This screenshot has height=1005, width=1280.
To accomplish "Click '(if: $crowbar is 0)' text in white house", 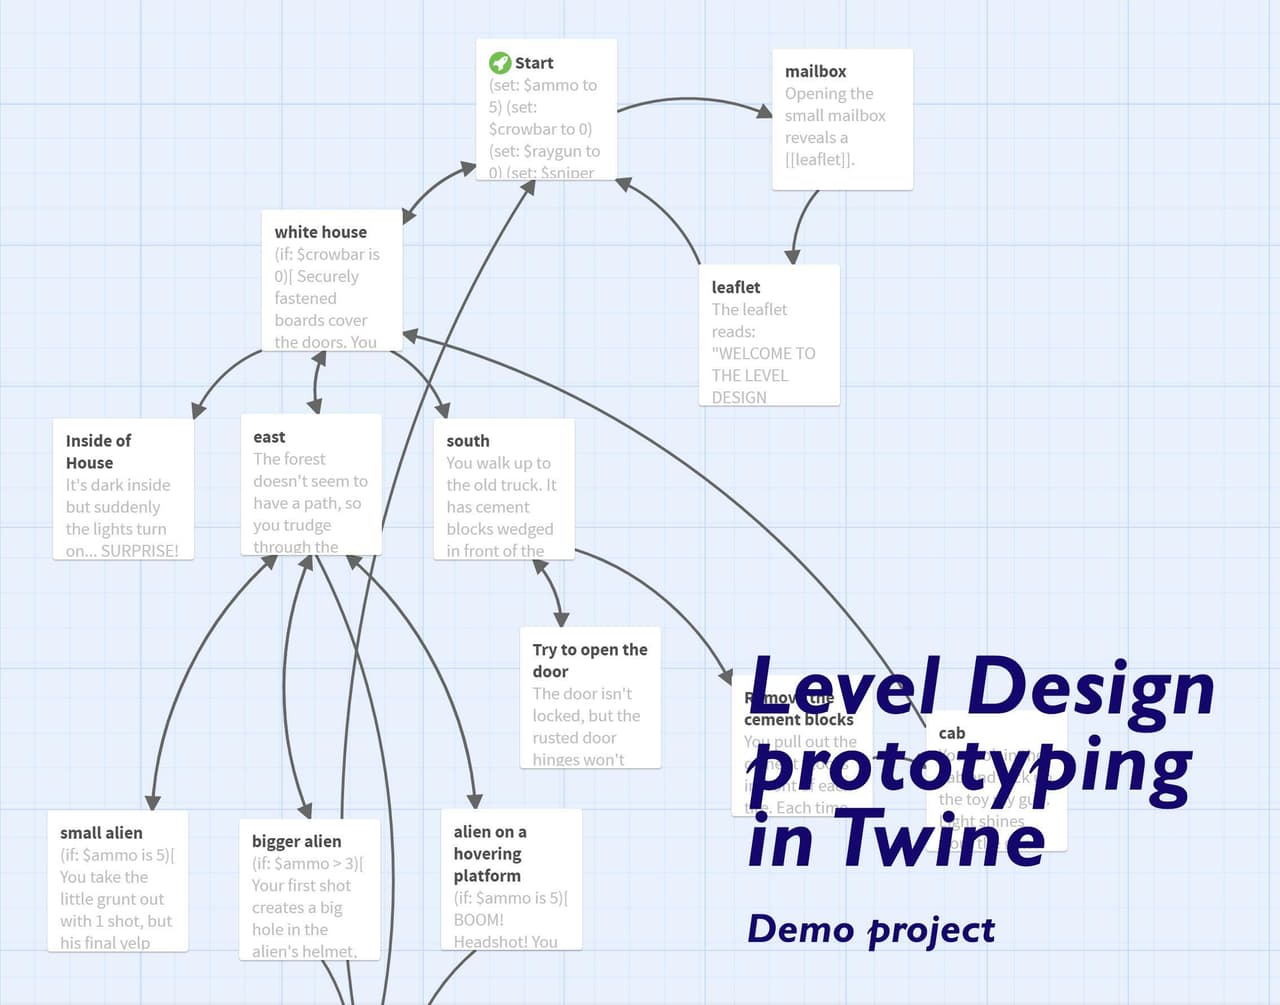I will pyautogui.click(x=327, y=265).
